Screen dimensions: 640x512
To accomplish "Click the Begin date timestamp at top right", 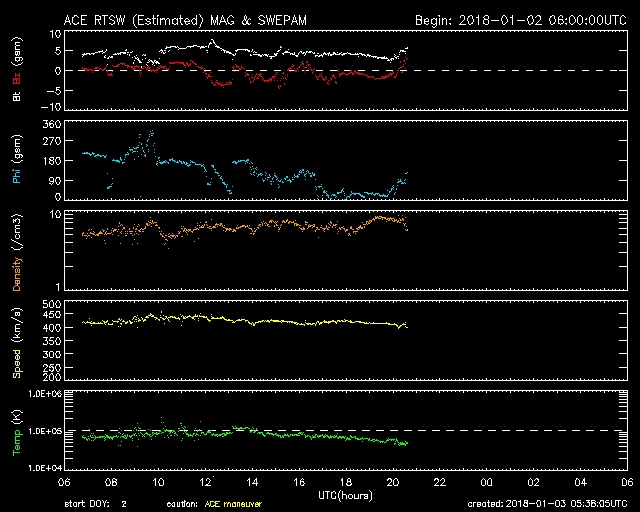I will pos(520,20).
